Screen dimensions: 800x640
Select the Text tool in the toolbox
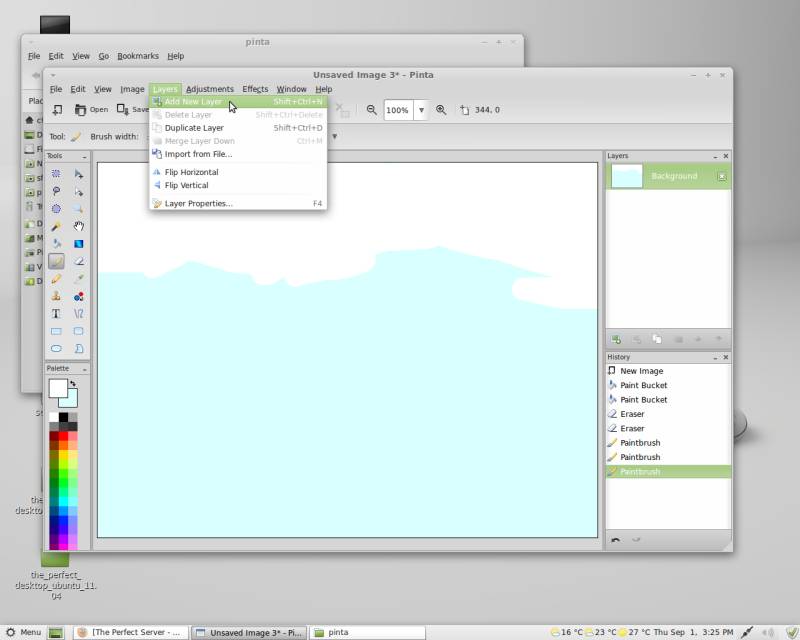(56, 313)
